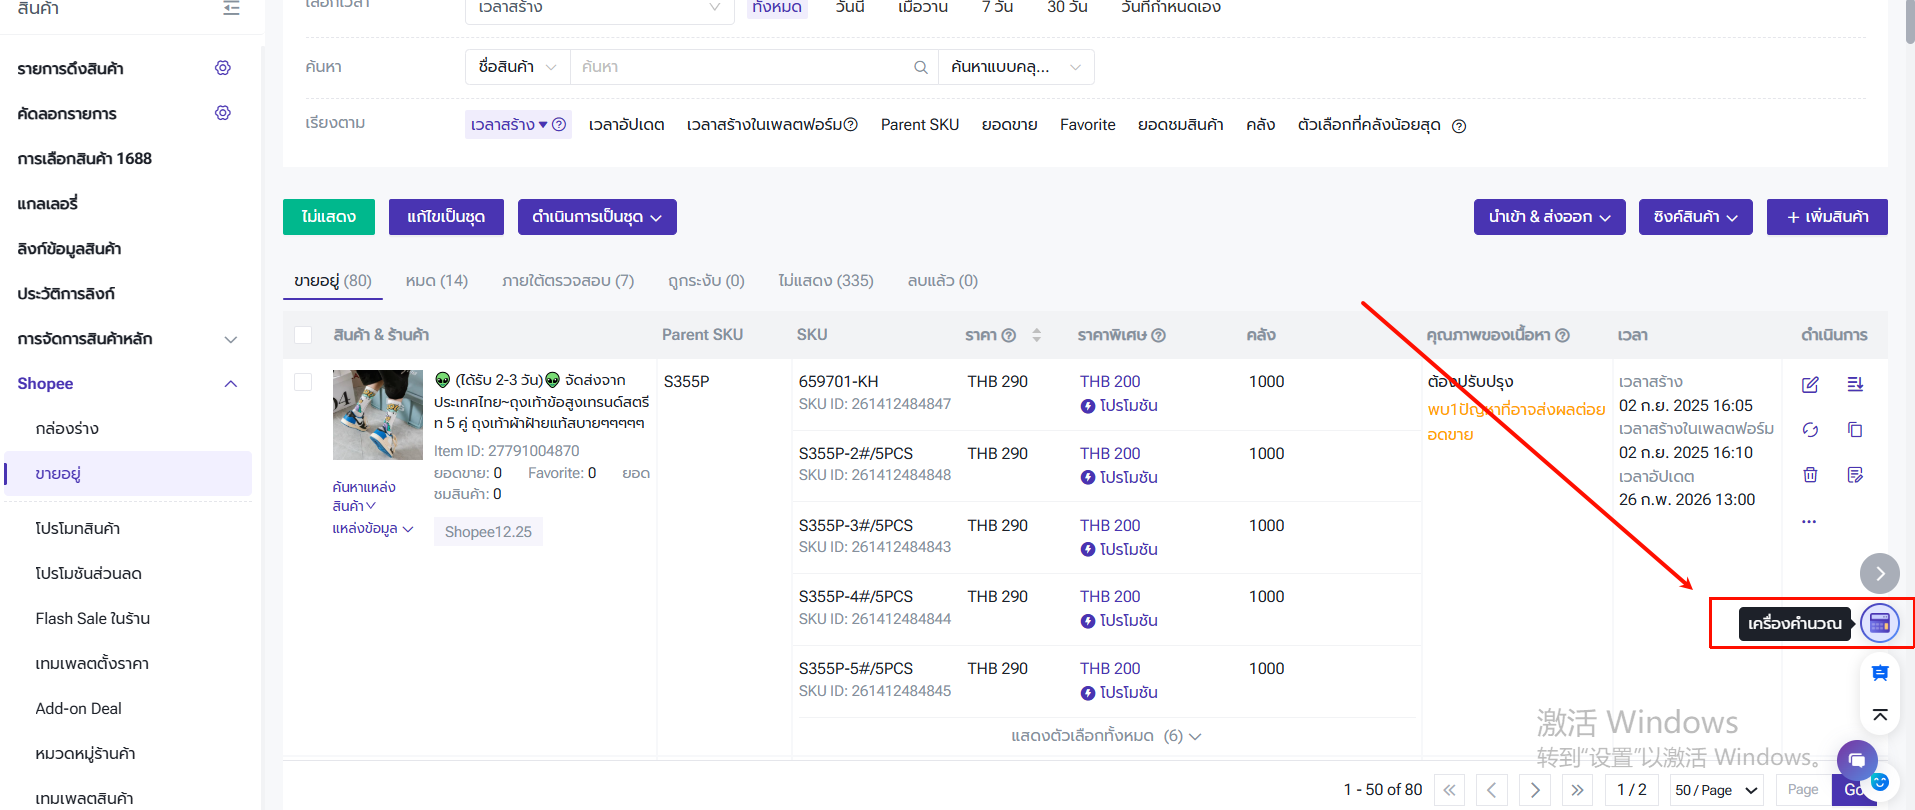Viewport: 1915px width, 810px height.
Task: Go to next page arrow in pagination
Action: click(1535, 790)
